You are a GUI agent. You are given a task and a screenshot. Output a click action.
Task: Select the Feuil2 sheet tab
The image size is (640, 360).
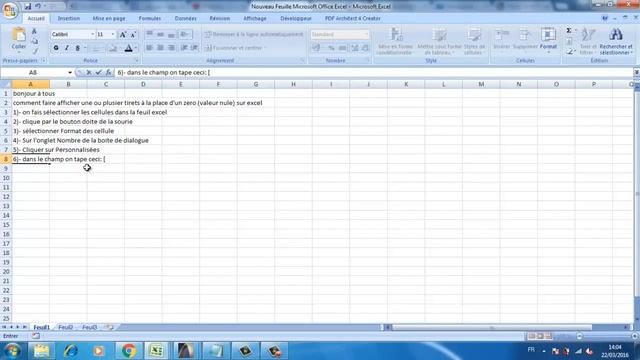pyautogui.click(x=65, y=327)
